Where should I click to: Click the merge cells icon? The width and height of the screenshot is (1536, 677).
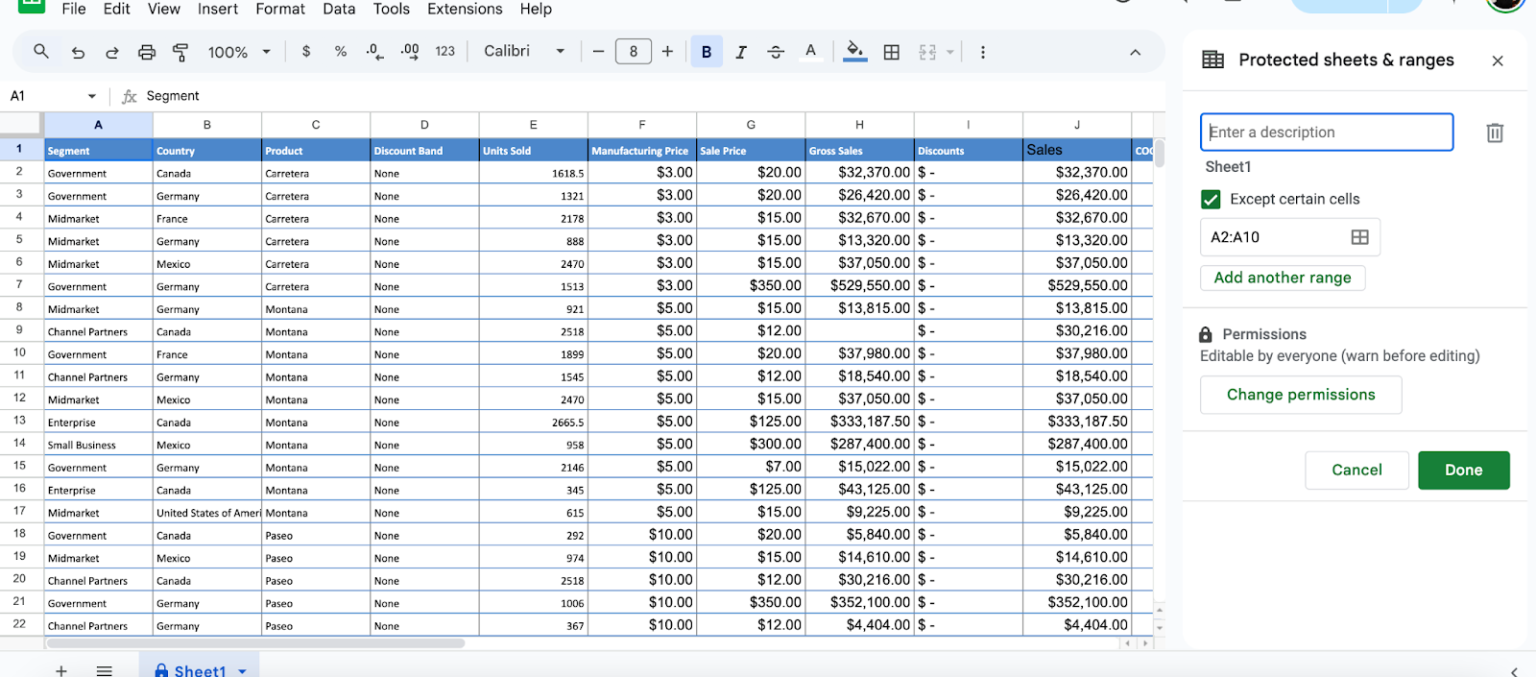point(929,51)
